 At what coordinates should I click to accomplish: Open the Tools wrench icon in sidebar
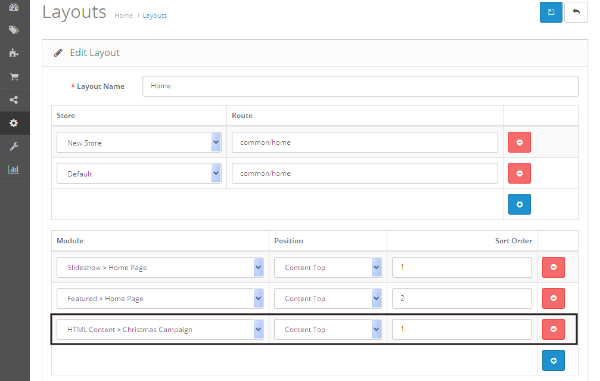click(14, 146)
